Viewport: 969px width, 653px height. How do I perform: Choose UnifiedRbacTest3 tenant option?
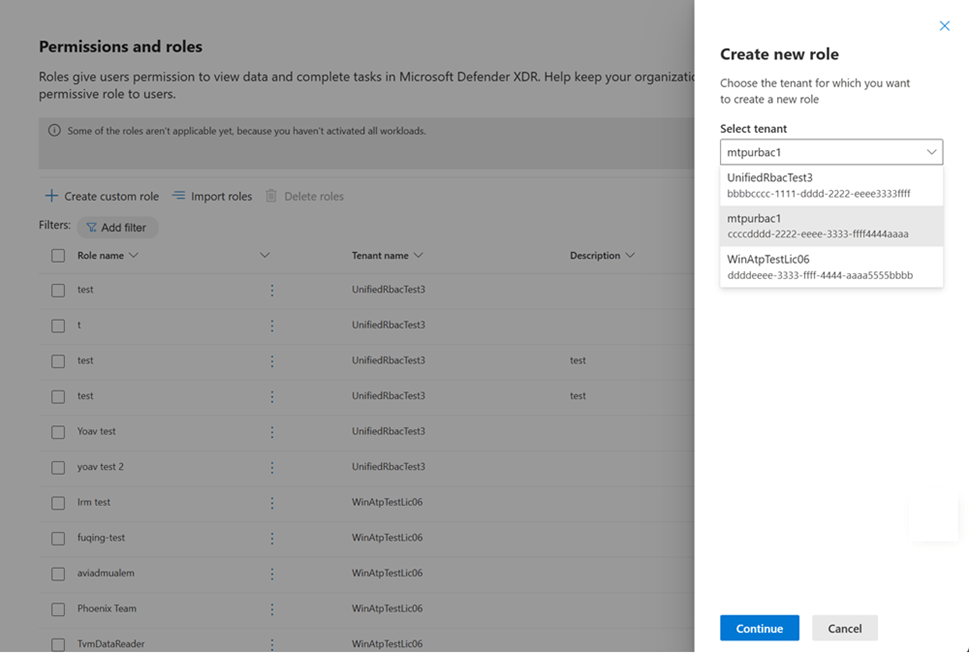click(x=831, y=185)
